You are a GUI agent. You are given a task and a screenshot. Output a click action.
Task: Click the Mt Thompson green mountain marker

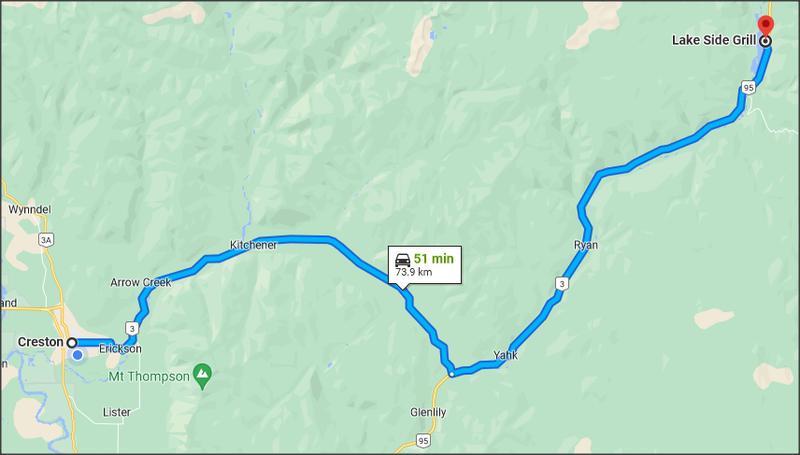pos(203,377)
